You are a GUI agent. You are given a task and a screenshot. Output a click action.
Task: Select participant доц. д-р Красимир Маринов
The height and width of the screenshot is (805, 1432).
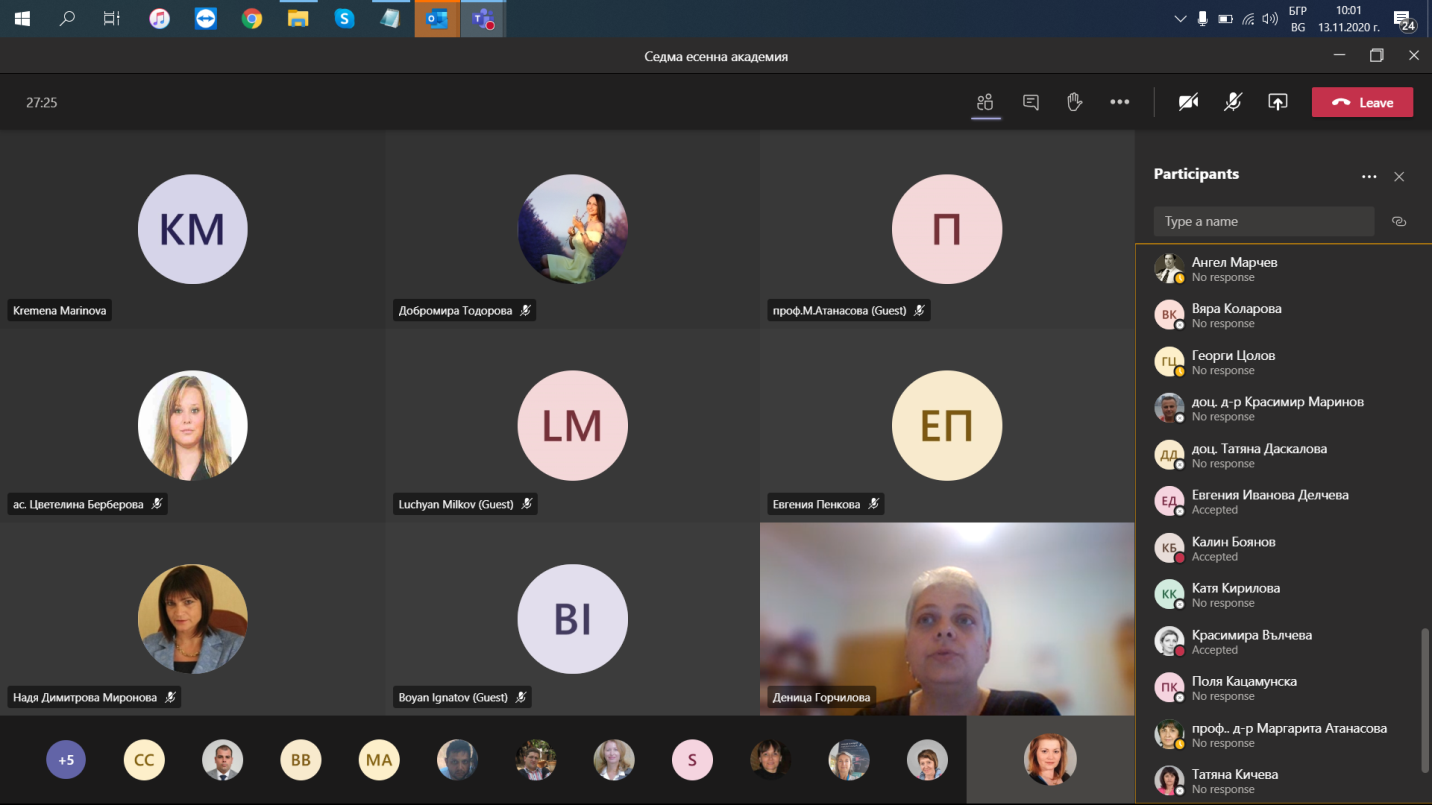(1285, 408)
